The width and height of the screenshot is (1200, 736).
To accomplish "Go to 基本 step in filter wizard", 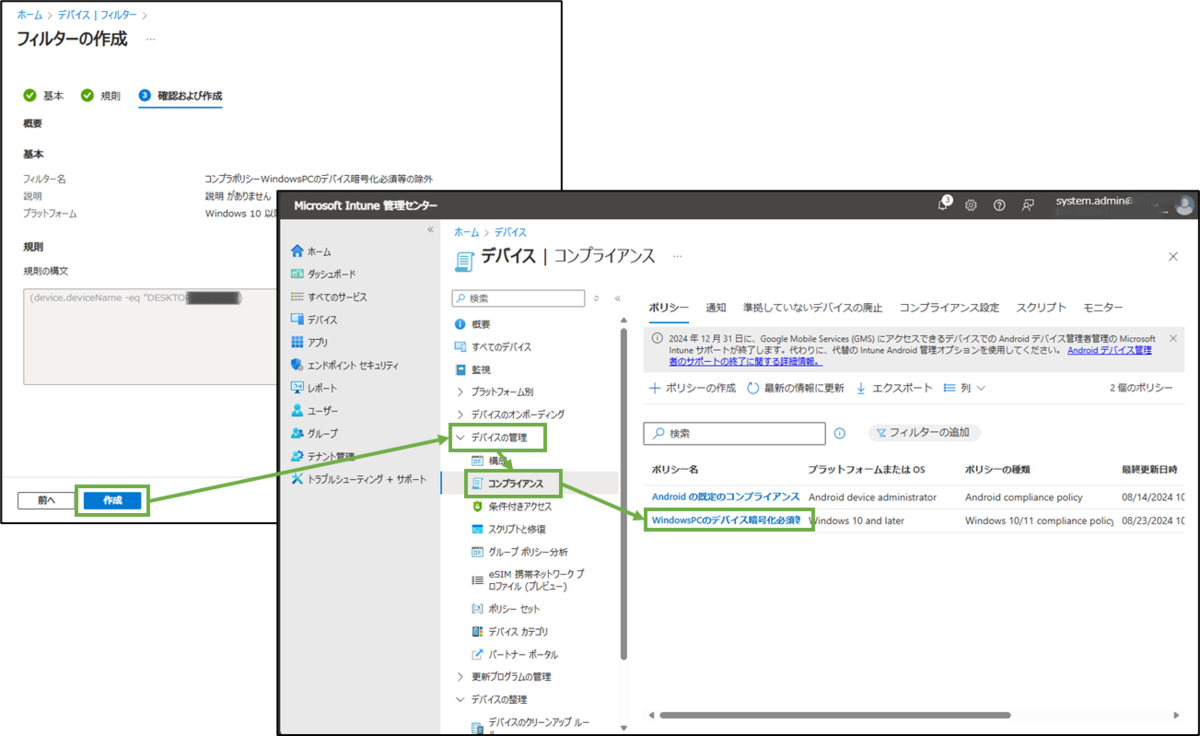I will pyautogui.click(x=43, y=96).
